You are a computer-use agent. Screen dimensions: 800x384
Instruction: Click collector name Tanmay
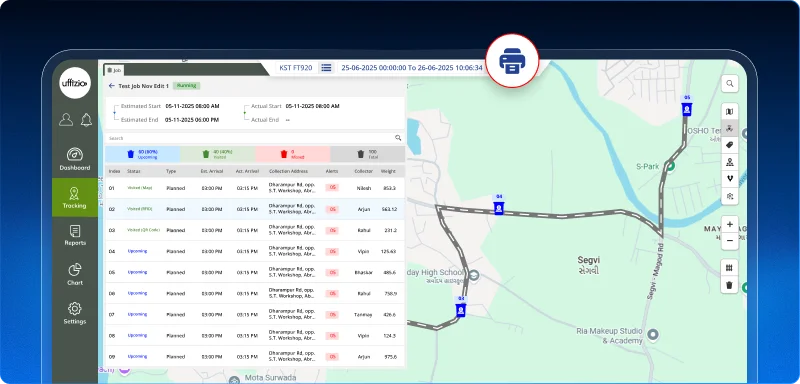pyautogui.click(x=363, y=315)
